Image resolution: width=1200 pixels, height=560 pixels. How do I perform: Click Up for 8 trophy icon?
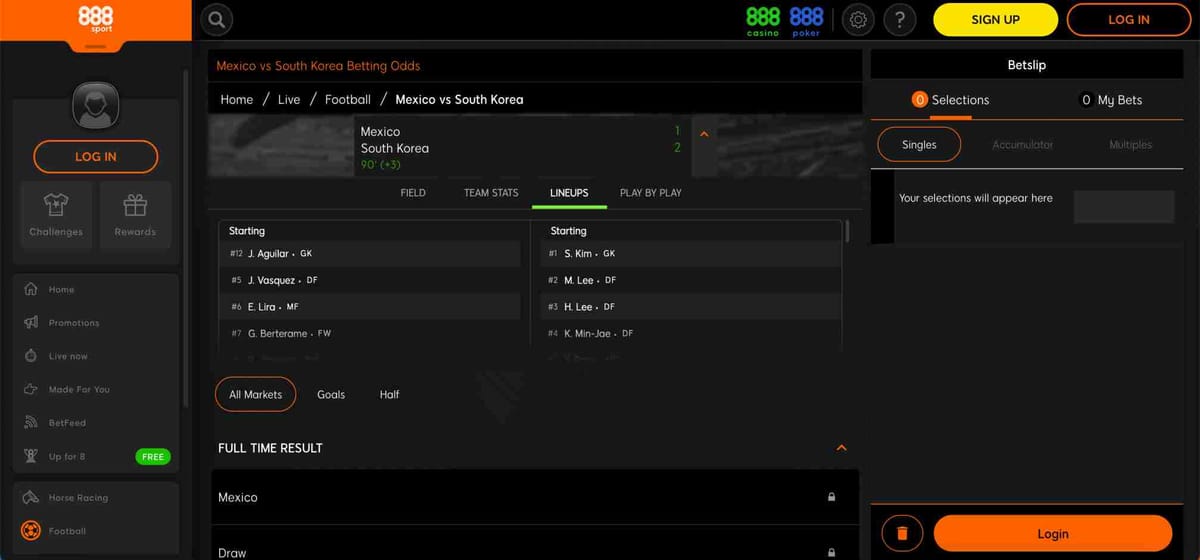[30, 456]
